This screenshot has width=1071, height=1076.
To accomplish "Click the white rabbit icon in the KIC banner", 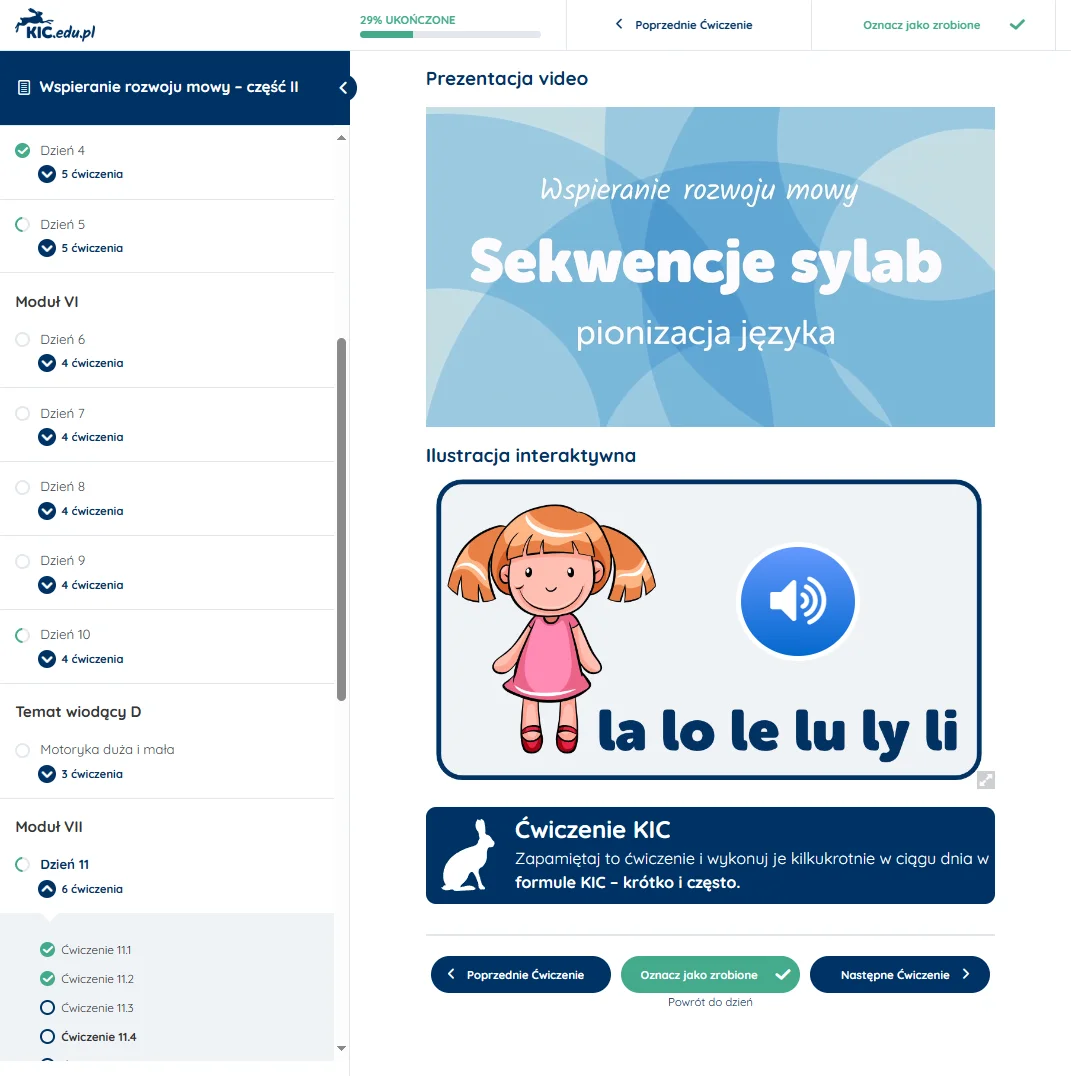I will tap(466, 856).
